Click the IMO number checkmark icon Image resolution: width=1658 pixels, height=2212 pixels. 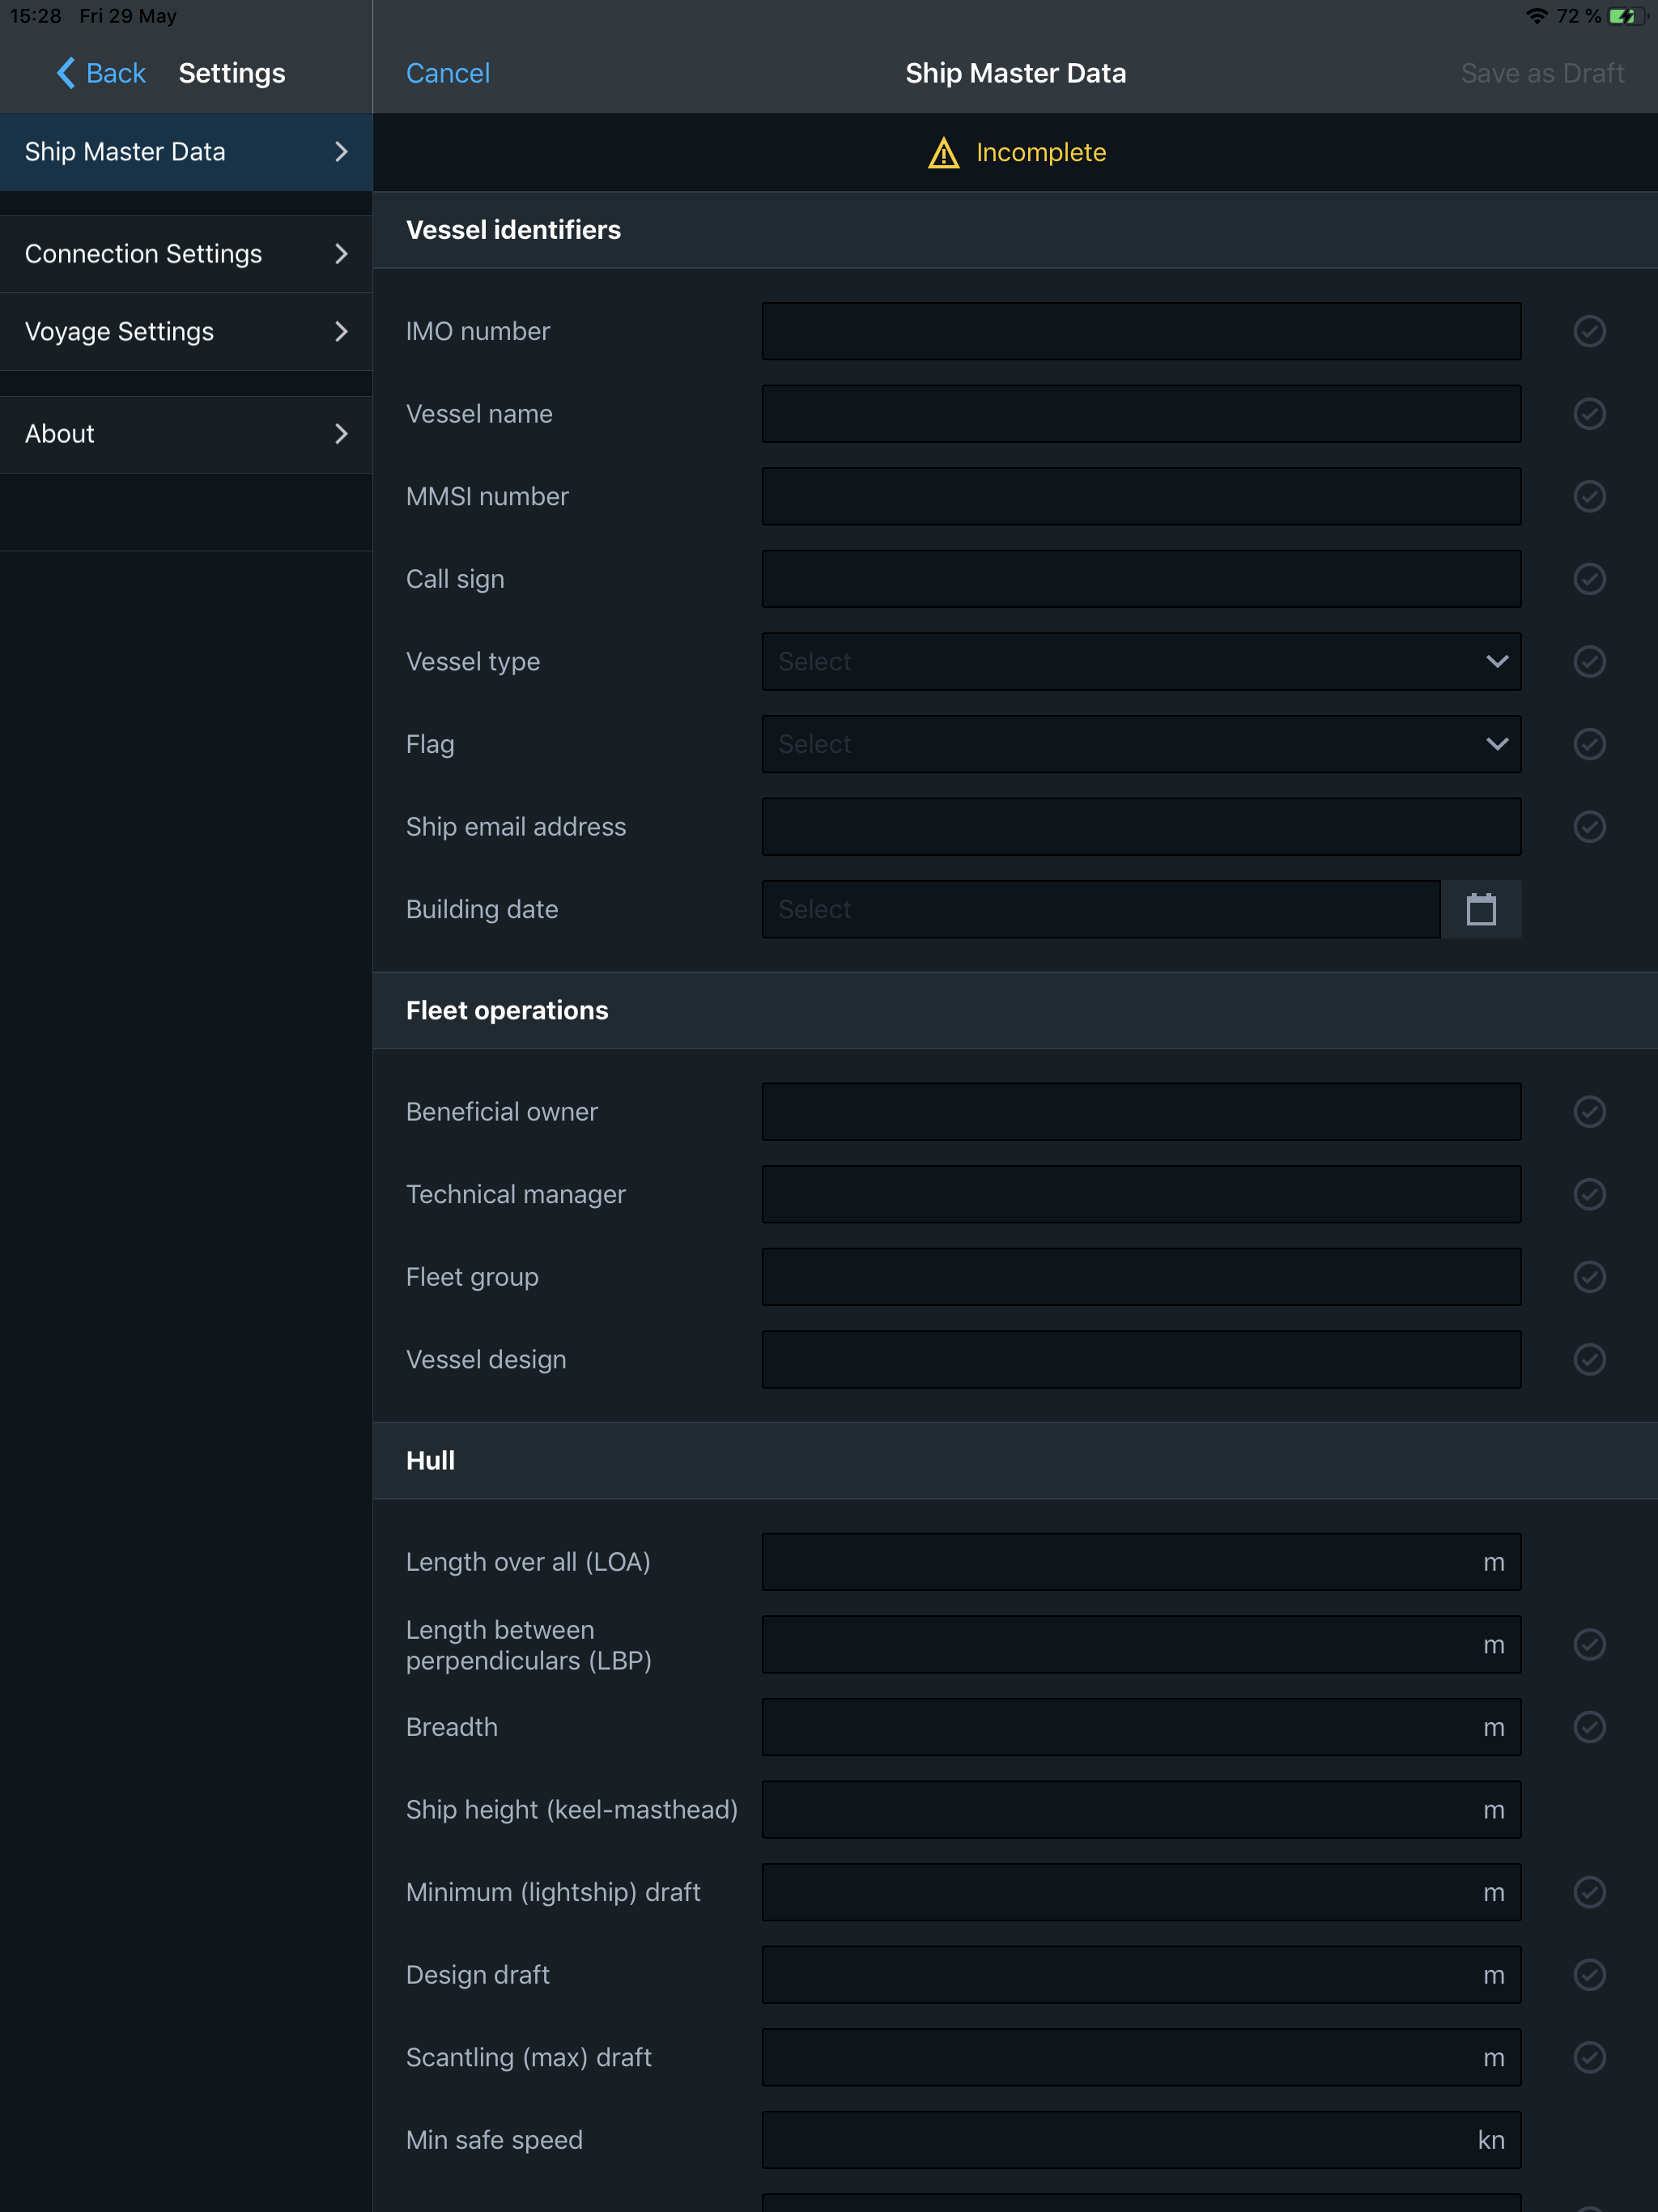[1589, 331]
